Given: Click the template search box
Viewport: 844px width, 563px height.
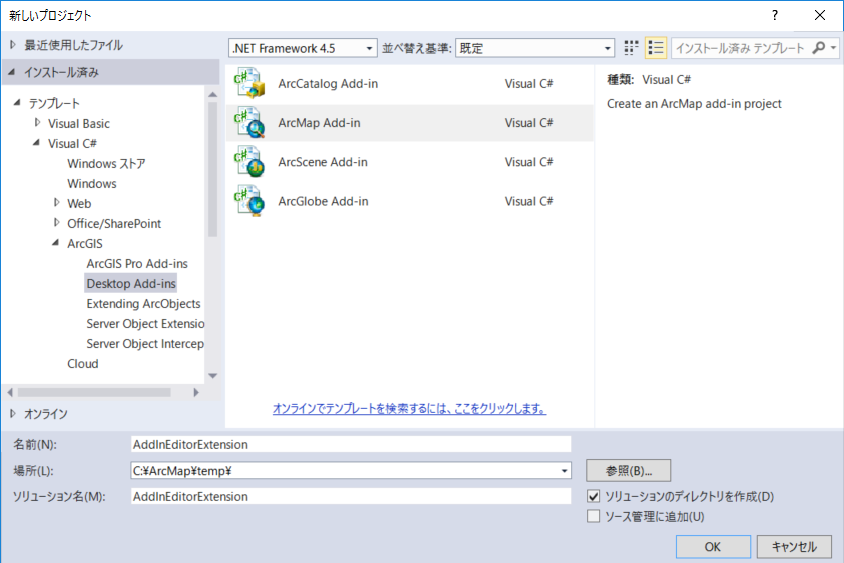Looking at the screenshot, I should coord(741,48).
